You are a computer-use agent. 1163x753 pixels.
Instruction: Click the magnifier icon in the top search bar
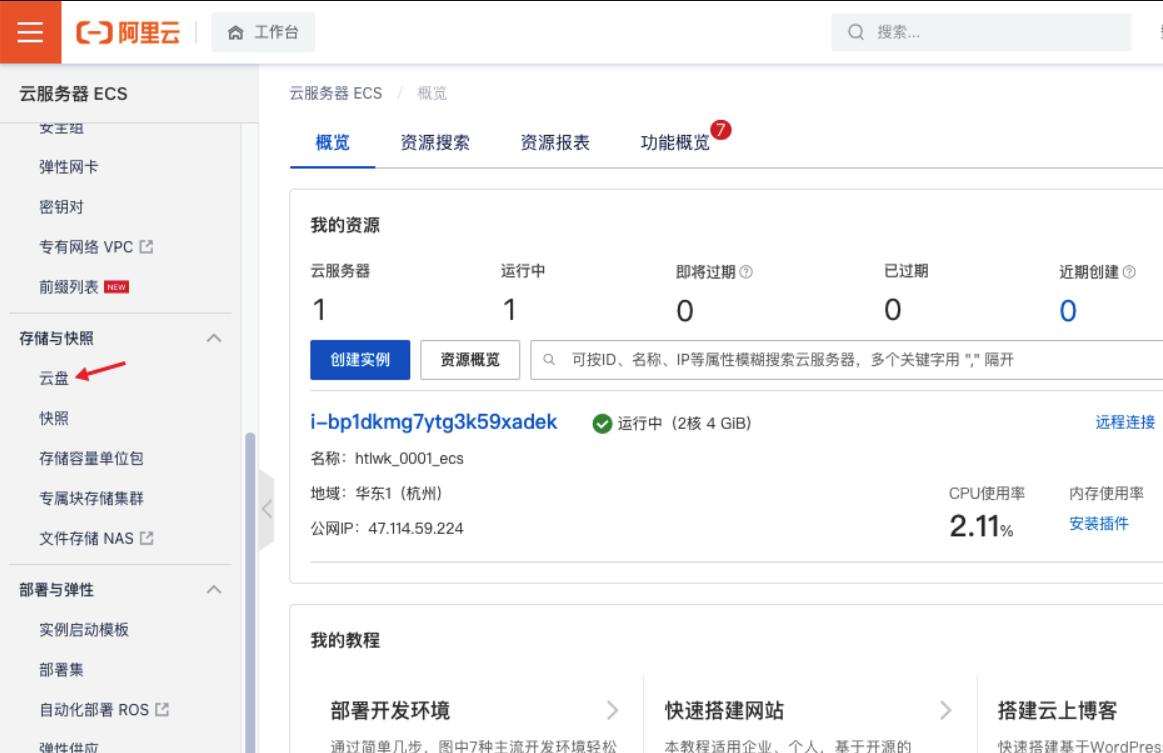click(x=856, y=32)
